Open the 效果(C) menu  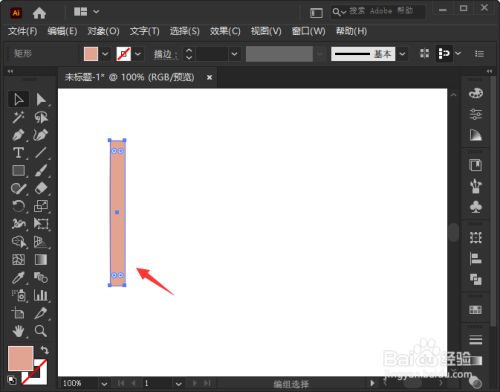(225, 31)
